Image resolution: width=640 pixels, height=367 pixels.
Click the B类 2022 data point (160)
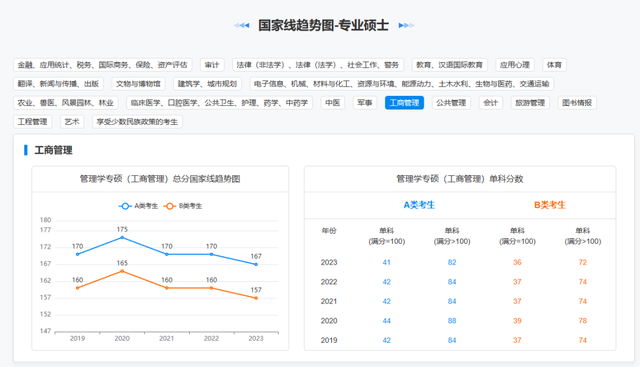[211, 288]
